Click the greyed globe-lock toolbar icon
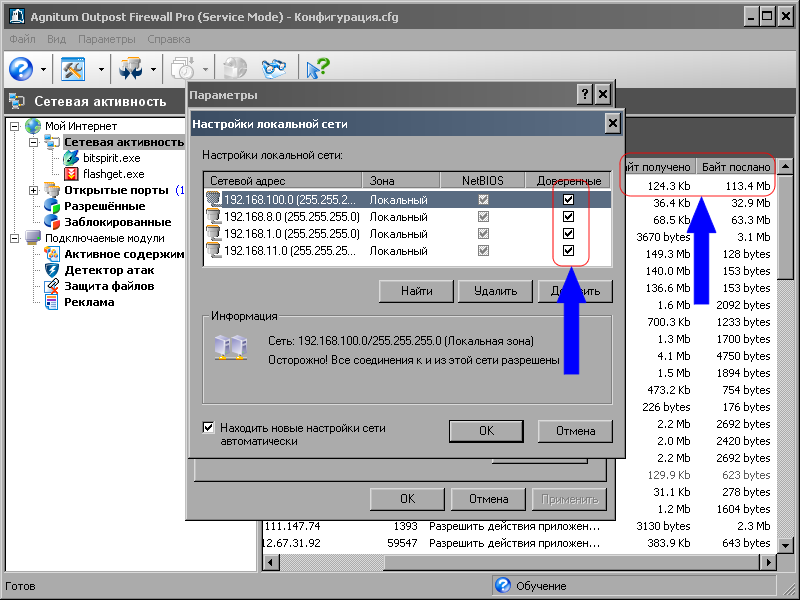 (235, 69)
